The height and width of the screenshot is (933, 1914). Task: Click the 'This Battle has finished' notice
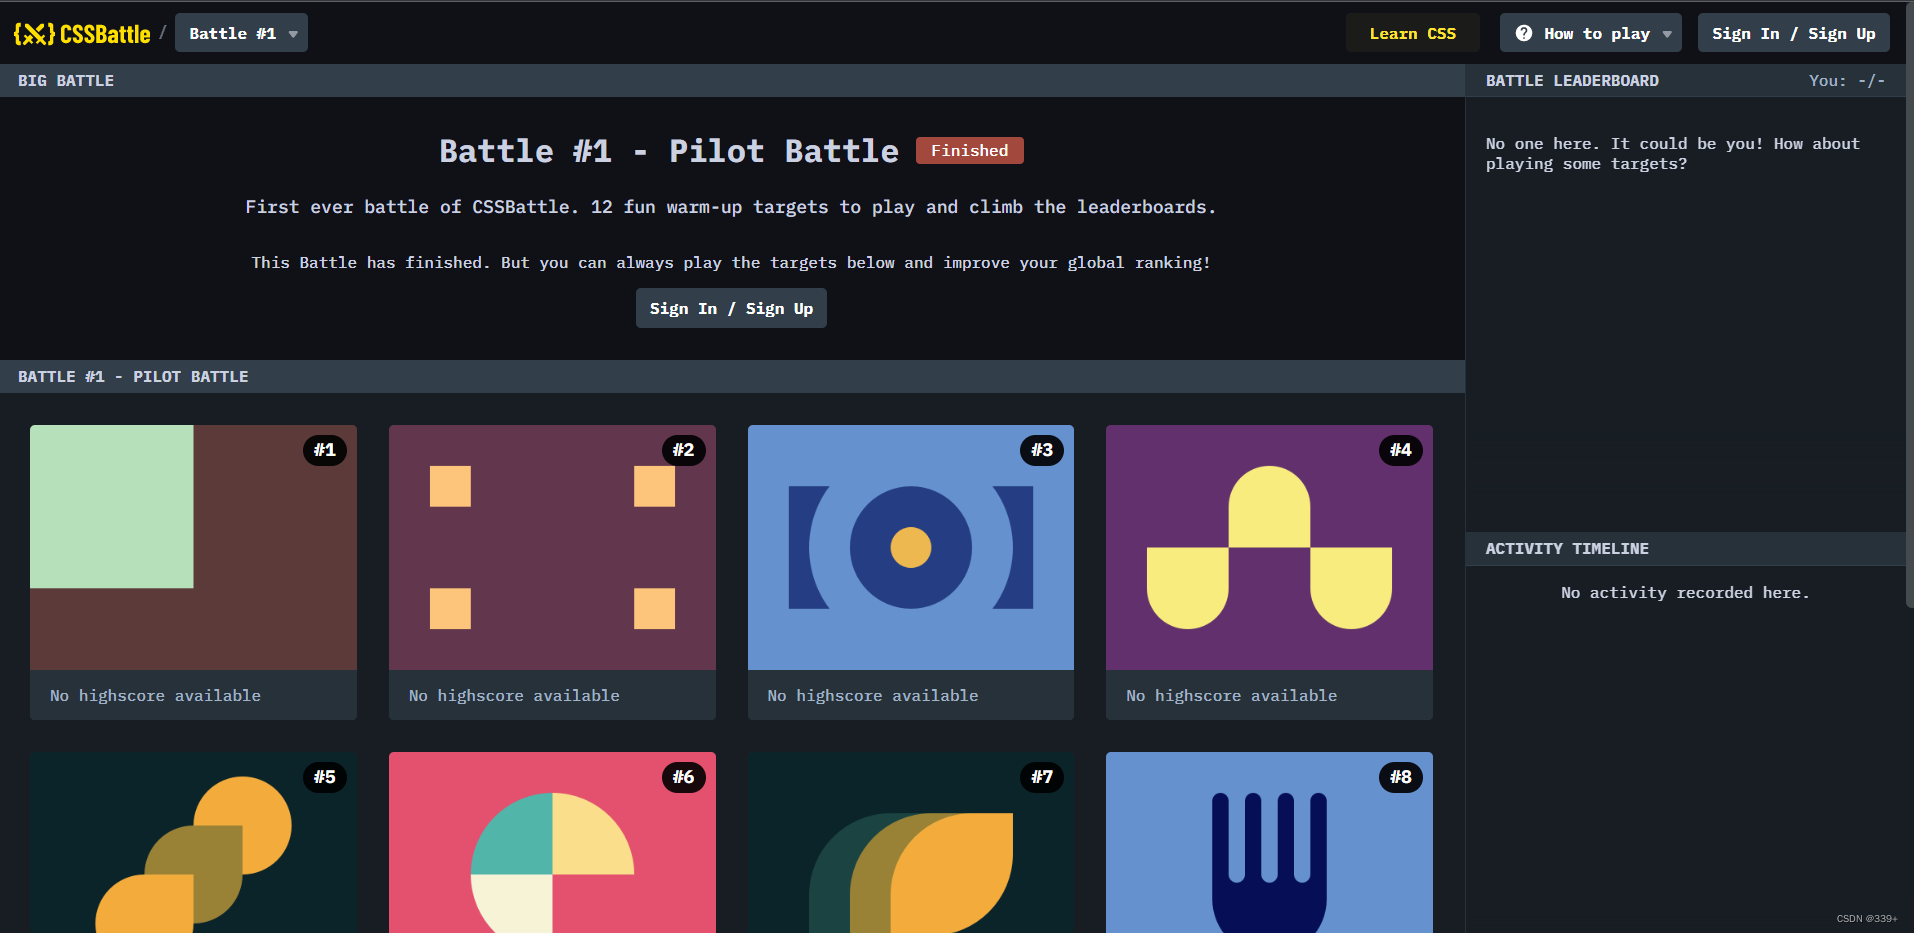pos(731,263)
